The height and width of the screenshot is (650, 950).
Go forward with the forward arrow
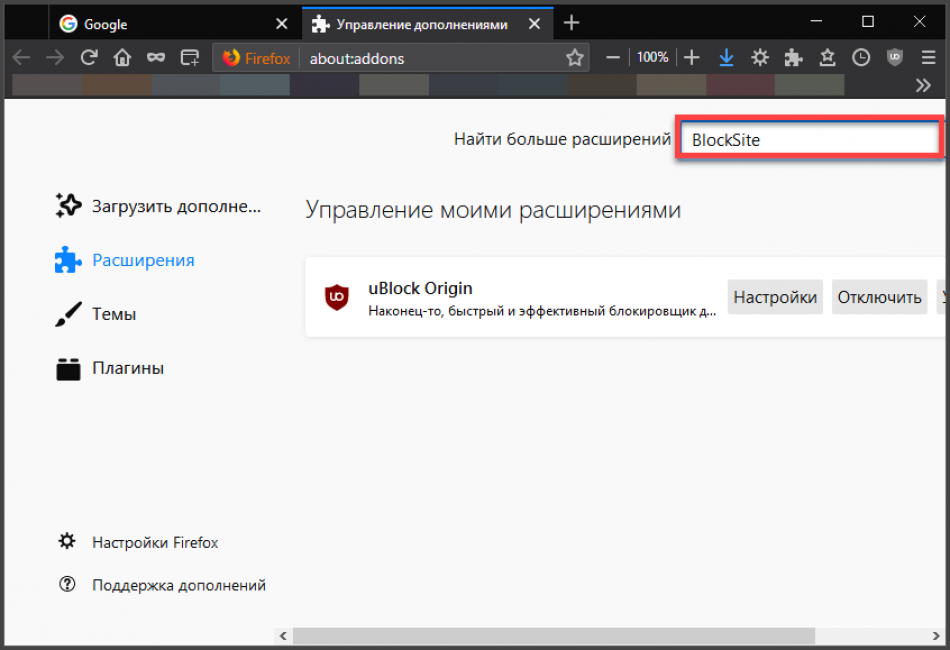click(55, 58)
